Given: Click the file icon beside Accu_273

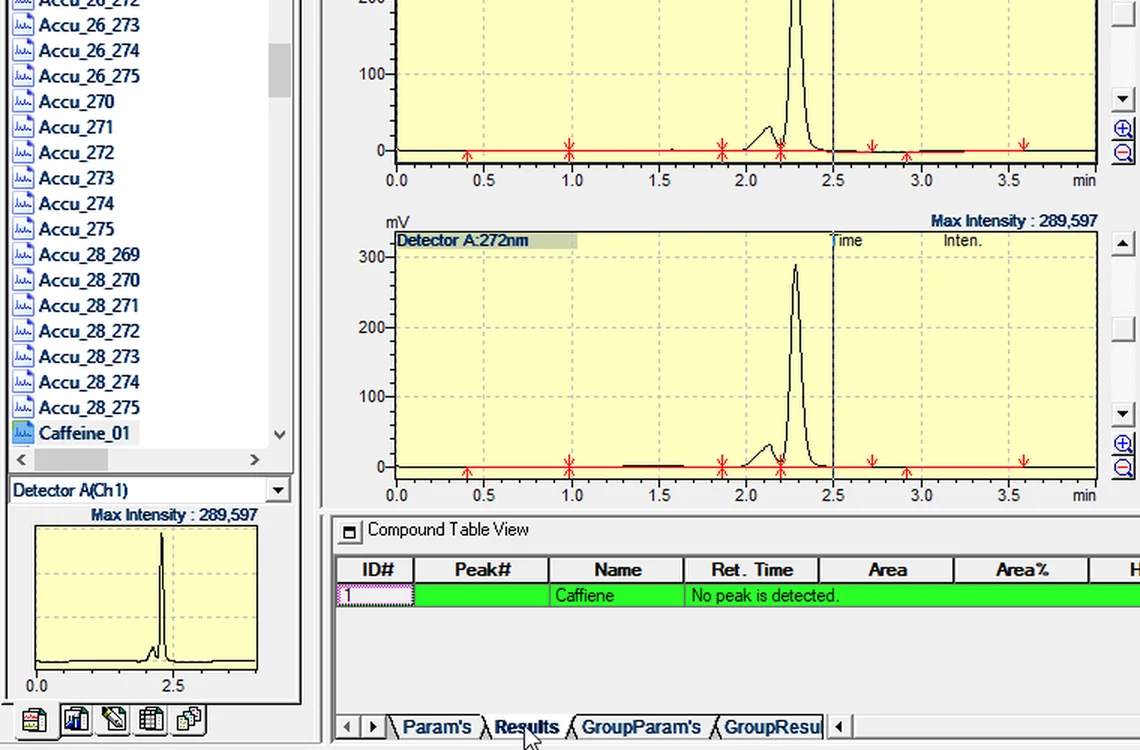Looking at the screenshot, I should pos(23,177).
